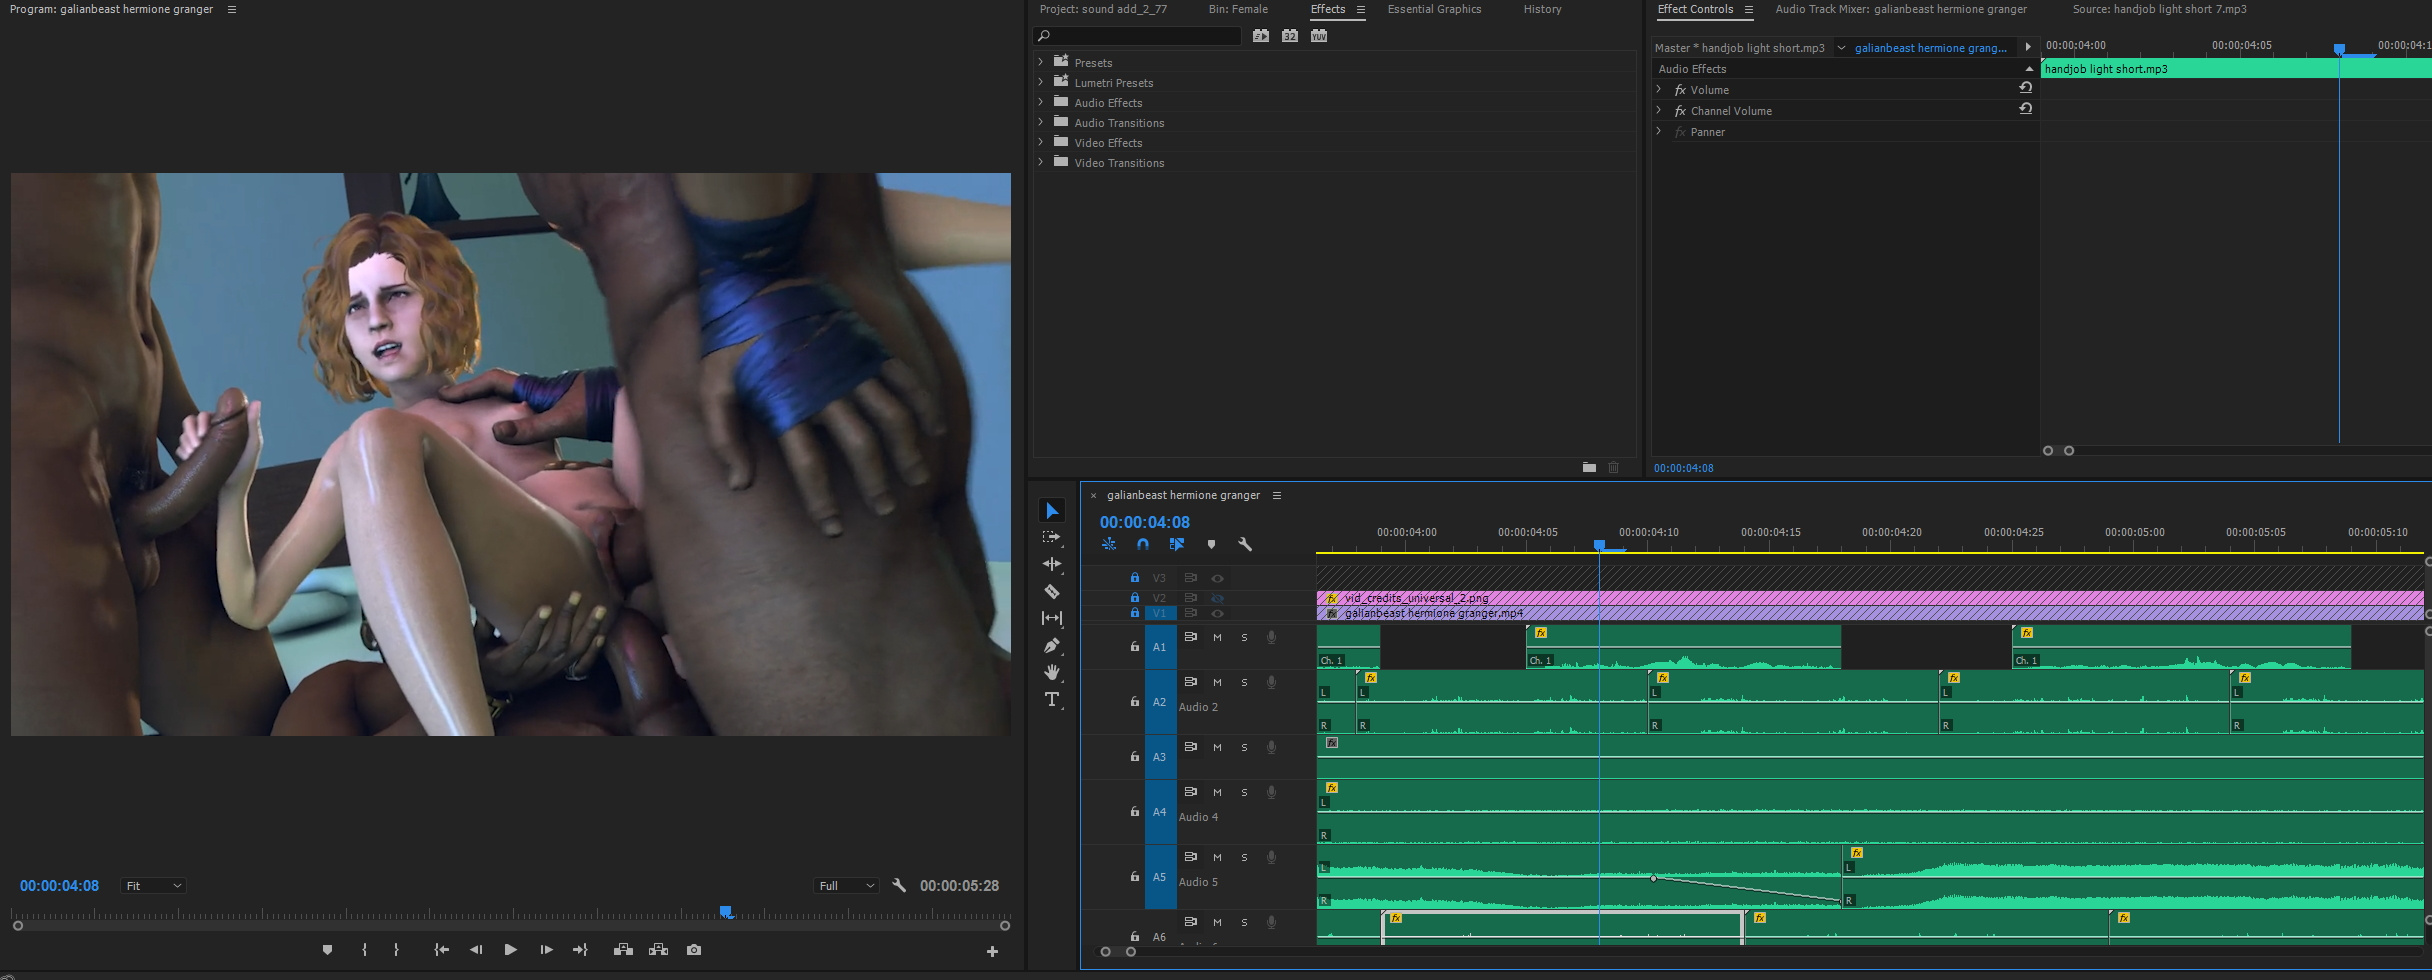Toggle V1 track output eye
The height and width of the screenshot is (980, 2432).
coord(1217,613)
